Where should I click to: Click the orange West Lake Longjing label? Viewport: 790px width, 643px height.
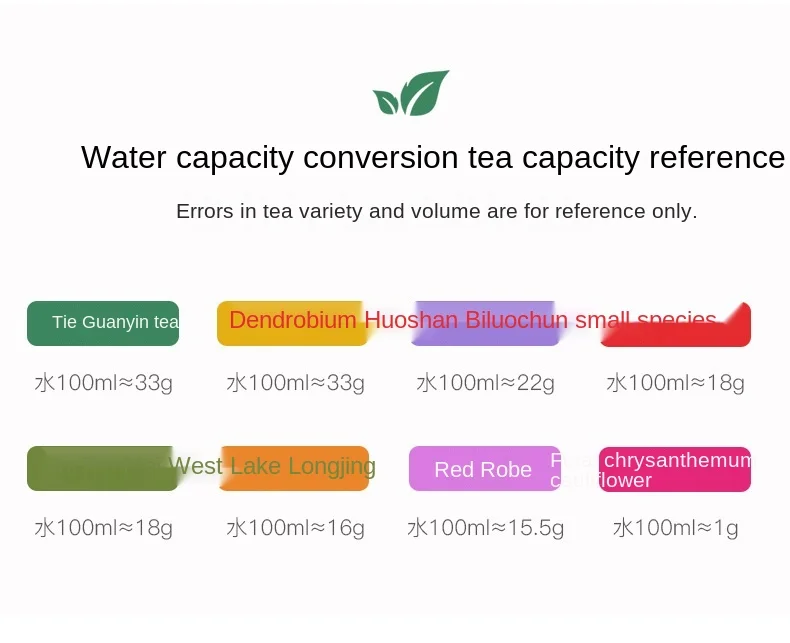(x=294, y=468)
